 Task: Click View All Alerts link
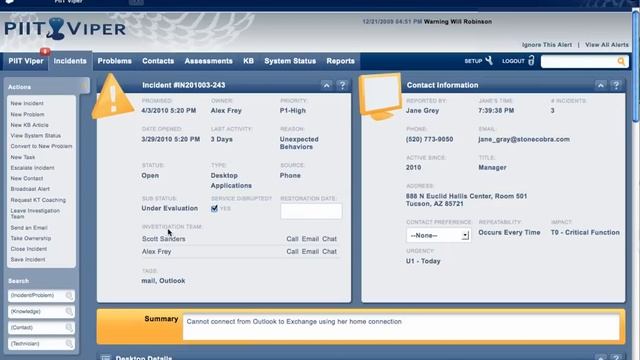tap(607, 44)
